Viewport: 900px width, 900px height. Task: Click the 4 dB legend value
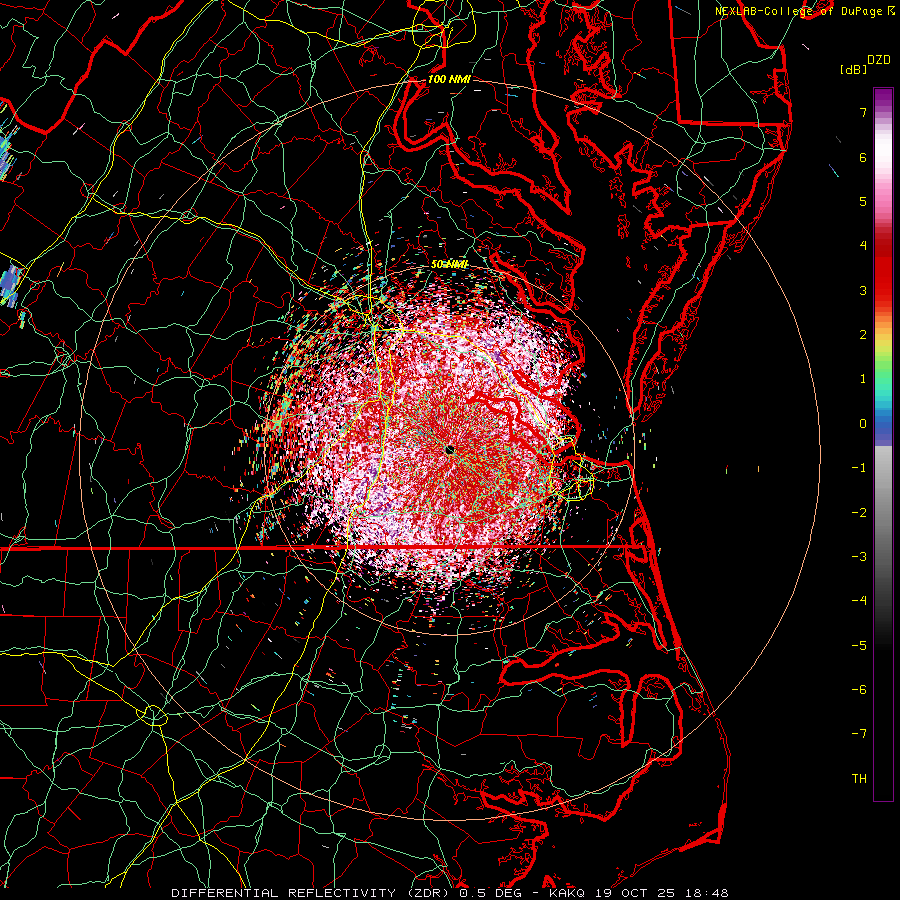coord(863,246)
